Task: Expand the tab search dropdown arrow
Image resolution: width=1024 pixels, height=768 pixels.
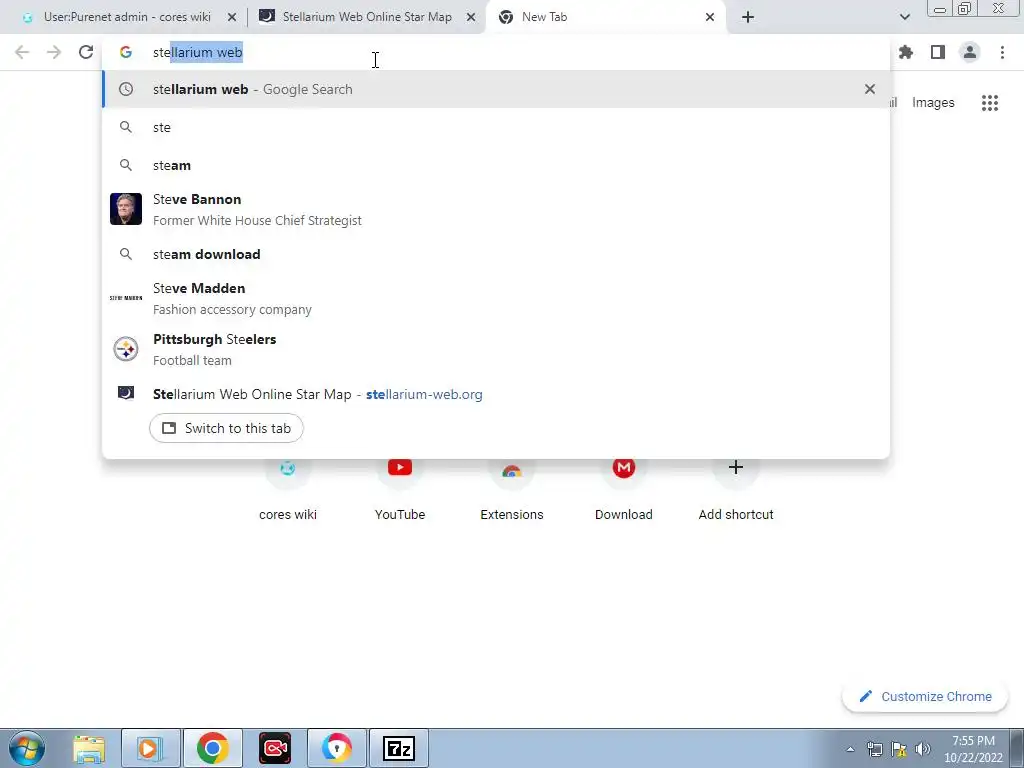Action: pos(904,17)
